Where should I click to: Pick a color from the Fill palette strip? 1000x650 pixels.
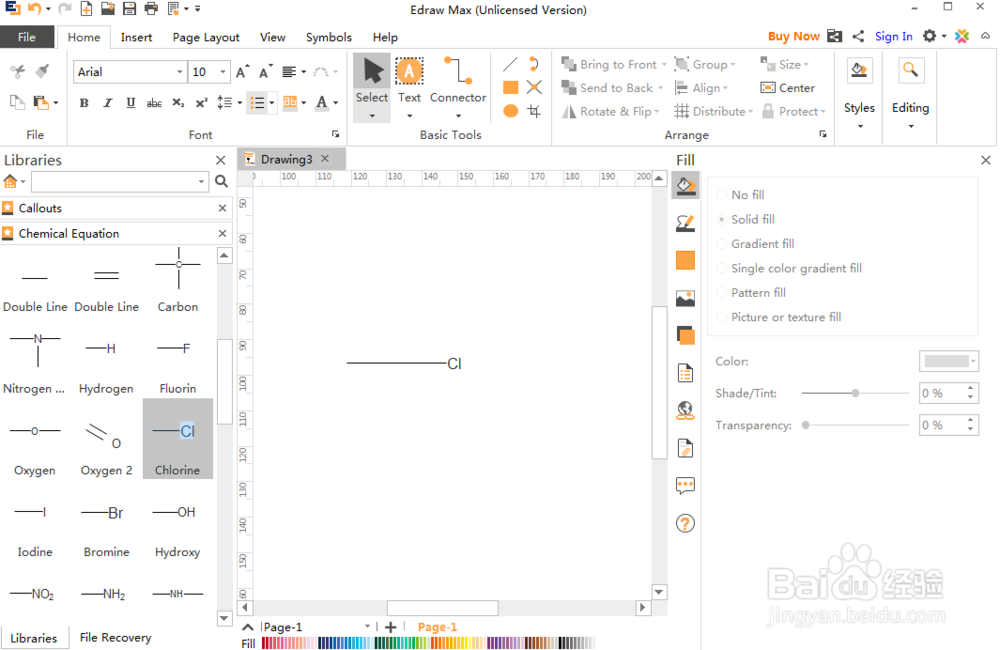(x=427, y=642)
